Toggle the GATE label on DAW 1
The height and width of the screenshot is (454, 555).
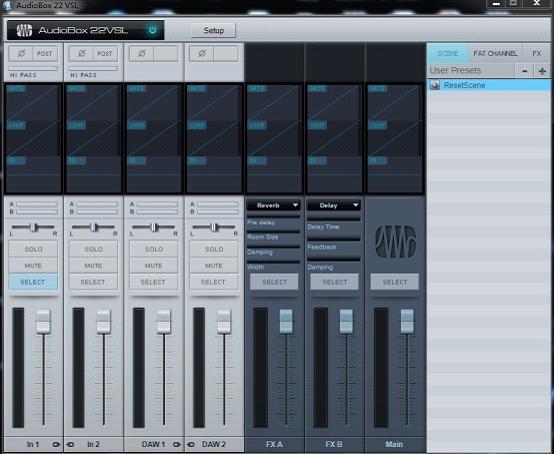pos(136,89)
